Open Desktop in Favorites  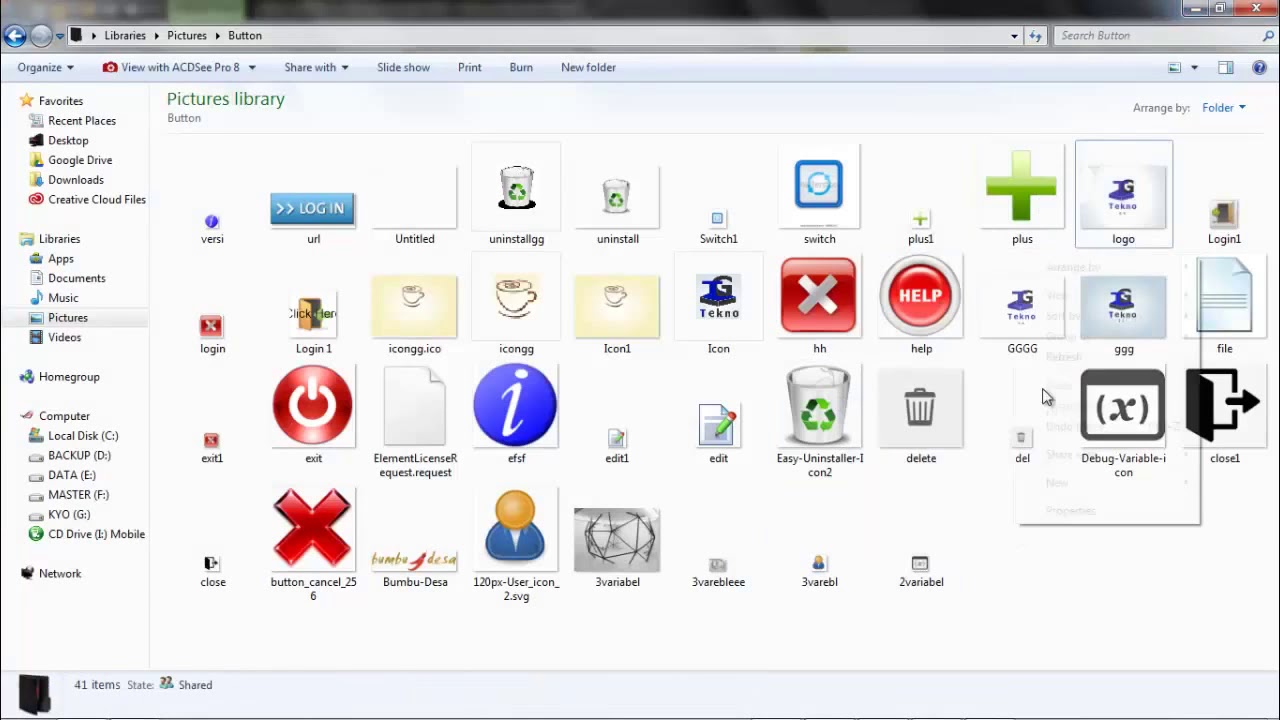tap(68, 140)
